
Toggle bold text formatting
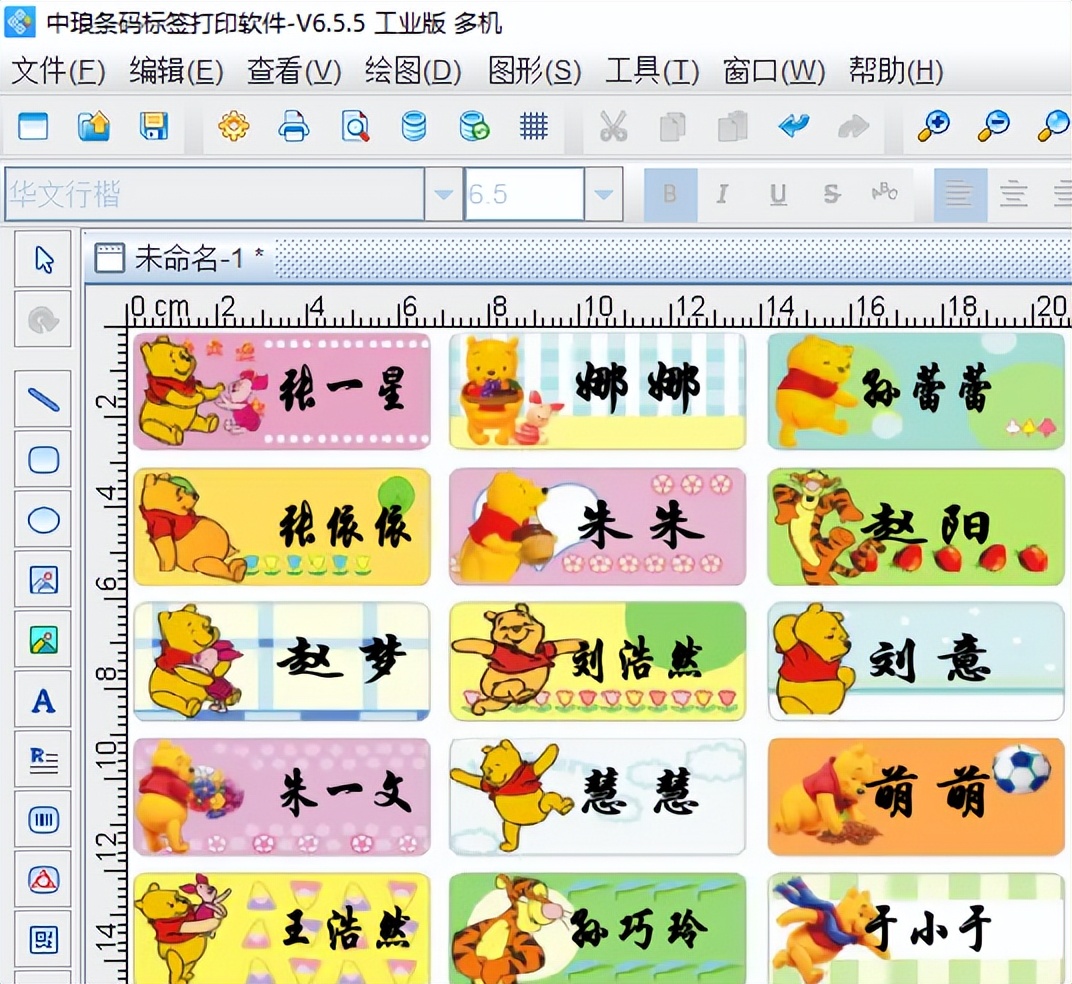click(x=669, y=194)
